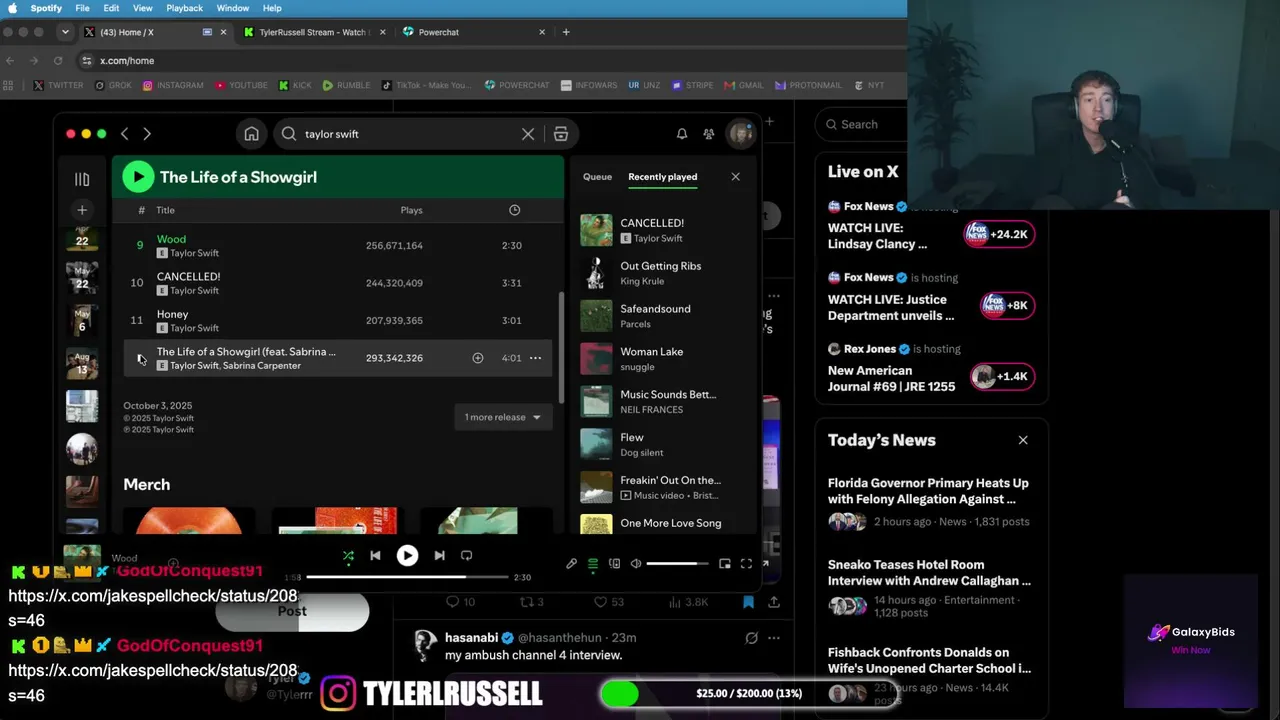This screenshot has height=720, width=1280.
Task: Expand the '1 more release' dropdown
Action: point(503,417)
